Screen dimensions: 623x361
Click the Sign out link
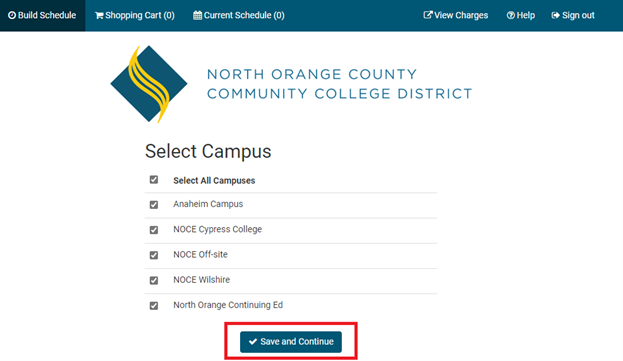pos(573,15)
